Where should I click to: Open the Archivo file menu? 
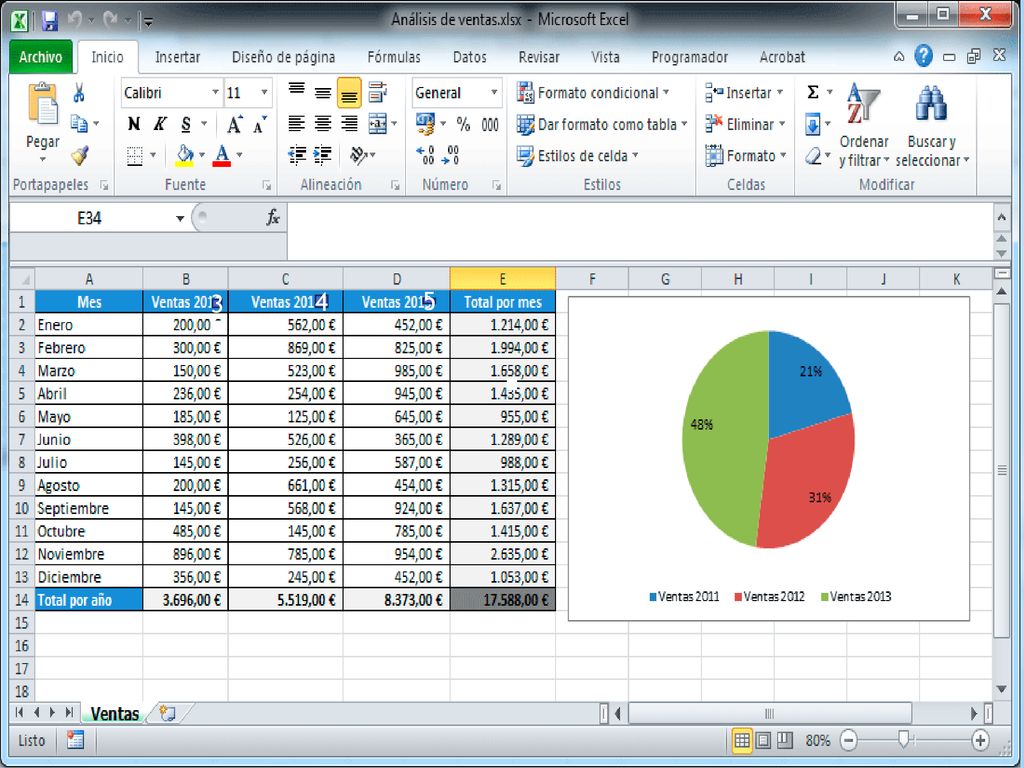point(40,57)
